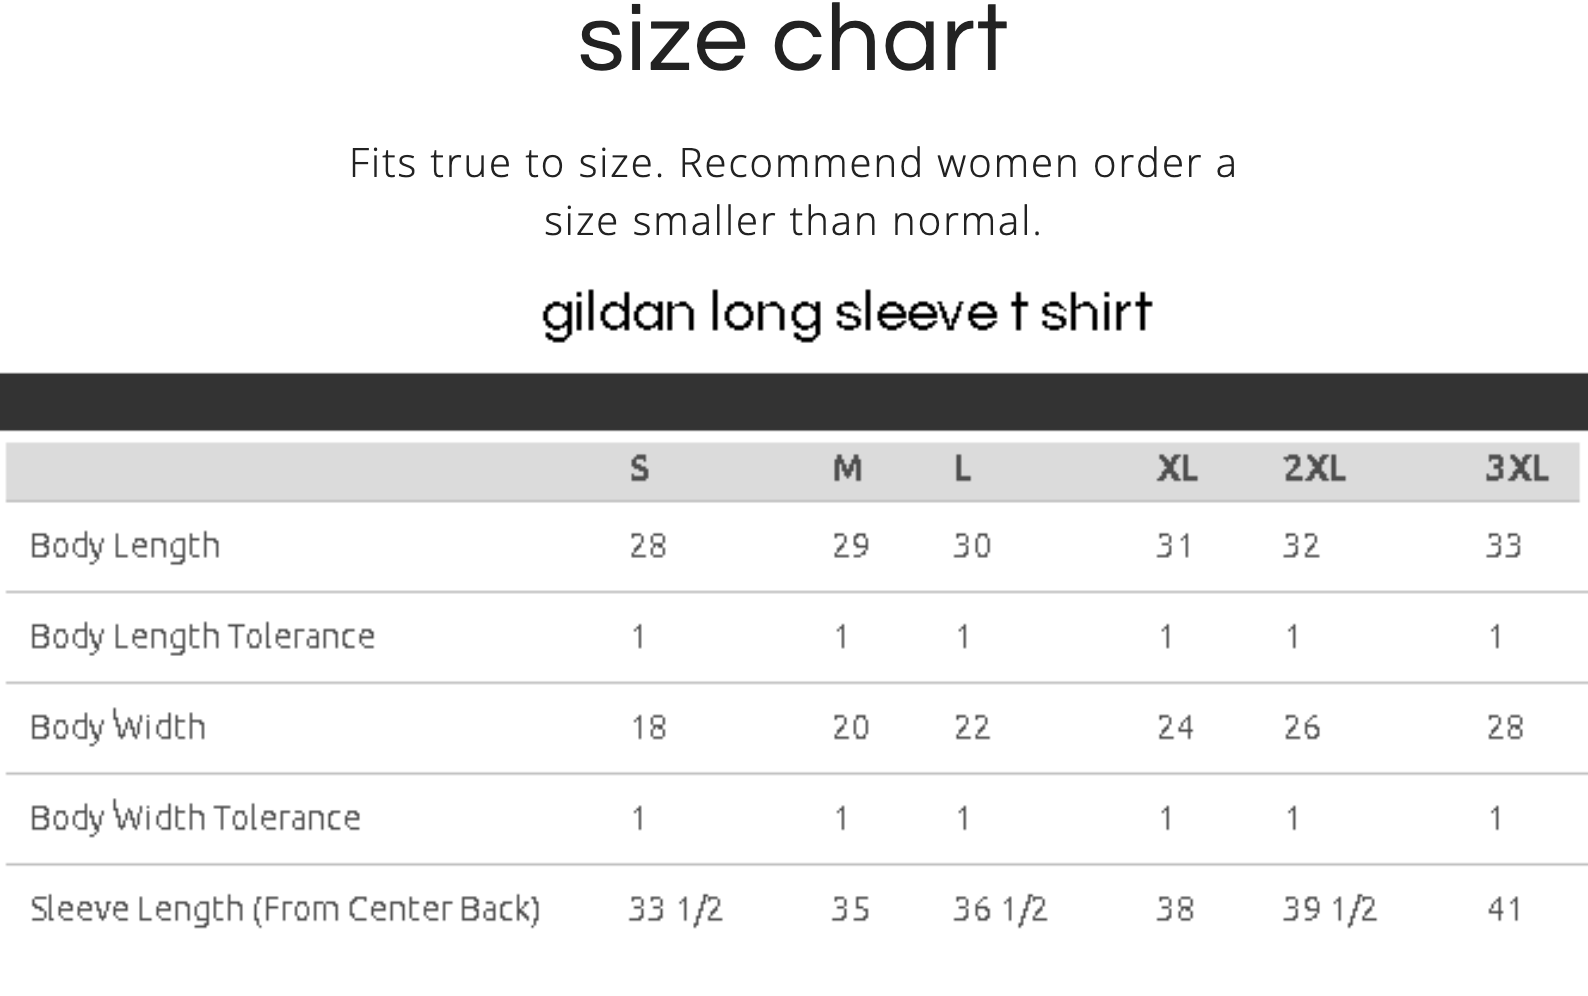Click the Sleeve Length (From Center Back) label
Screen dimensions: 1588x996
pos(285,909)
